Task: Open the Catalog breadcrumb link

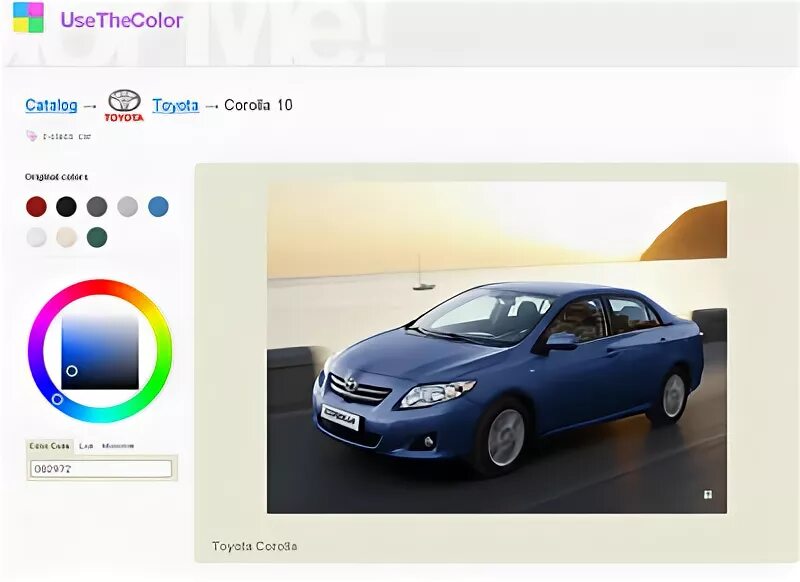Action: [x=51, y=105]
